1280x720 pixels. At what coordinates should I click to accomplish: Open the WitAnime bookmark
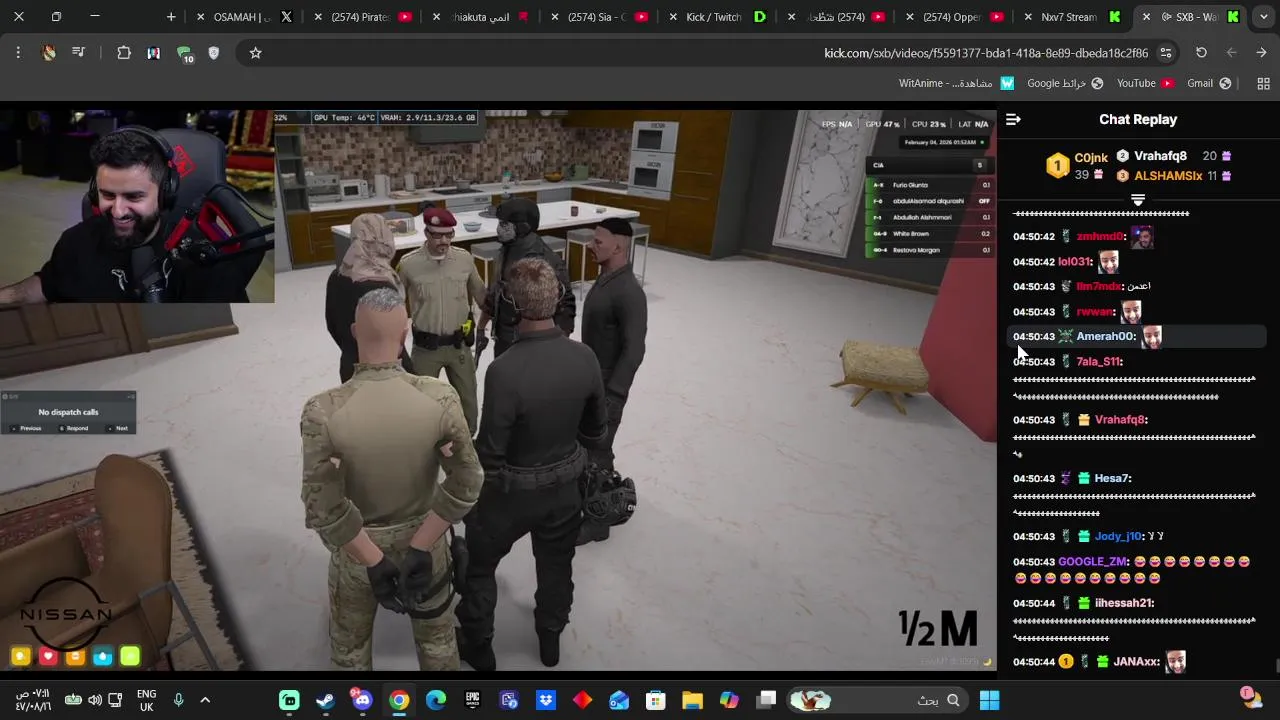(956, 83)
